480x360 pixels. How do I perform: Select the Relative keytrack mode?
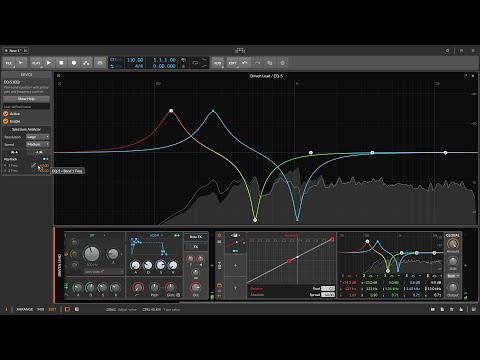point(257,289)
